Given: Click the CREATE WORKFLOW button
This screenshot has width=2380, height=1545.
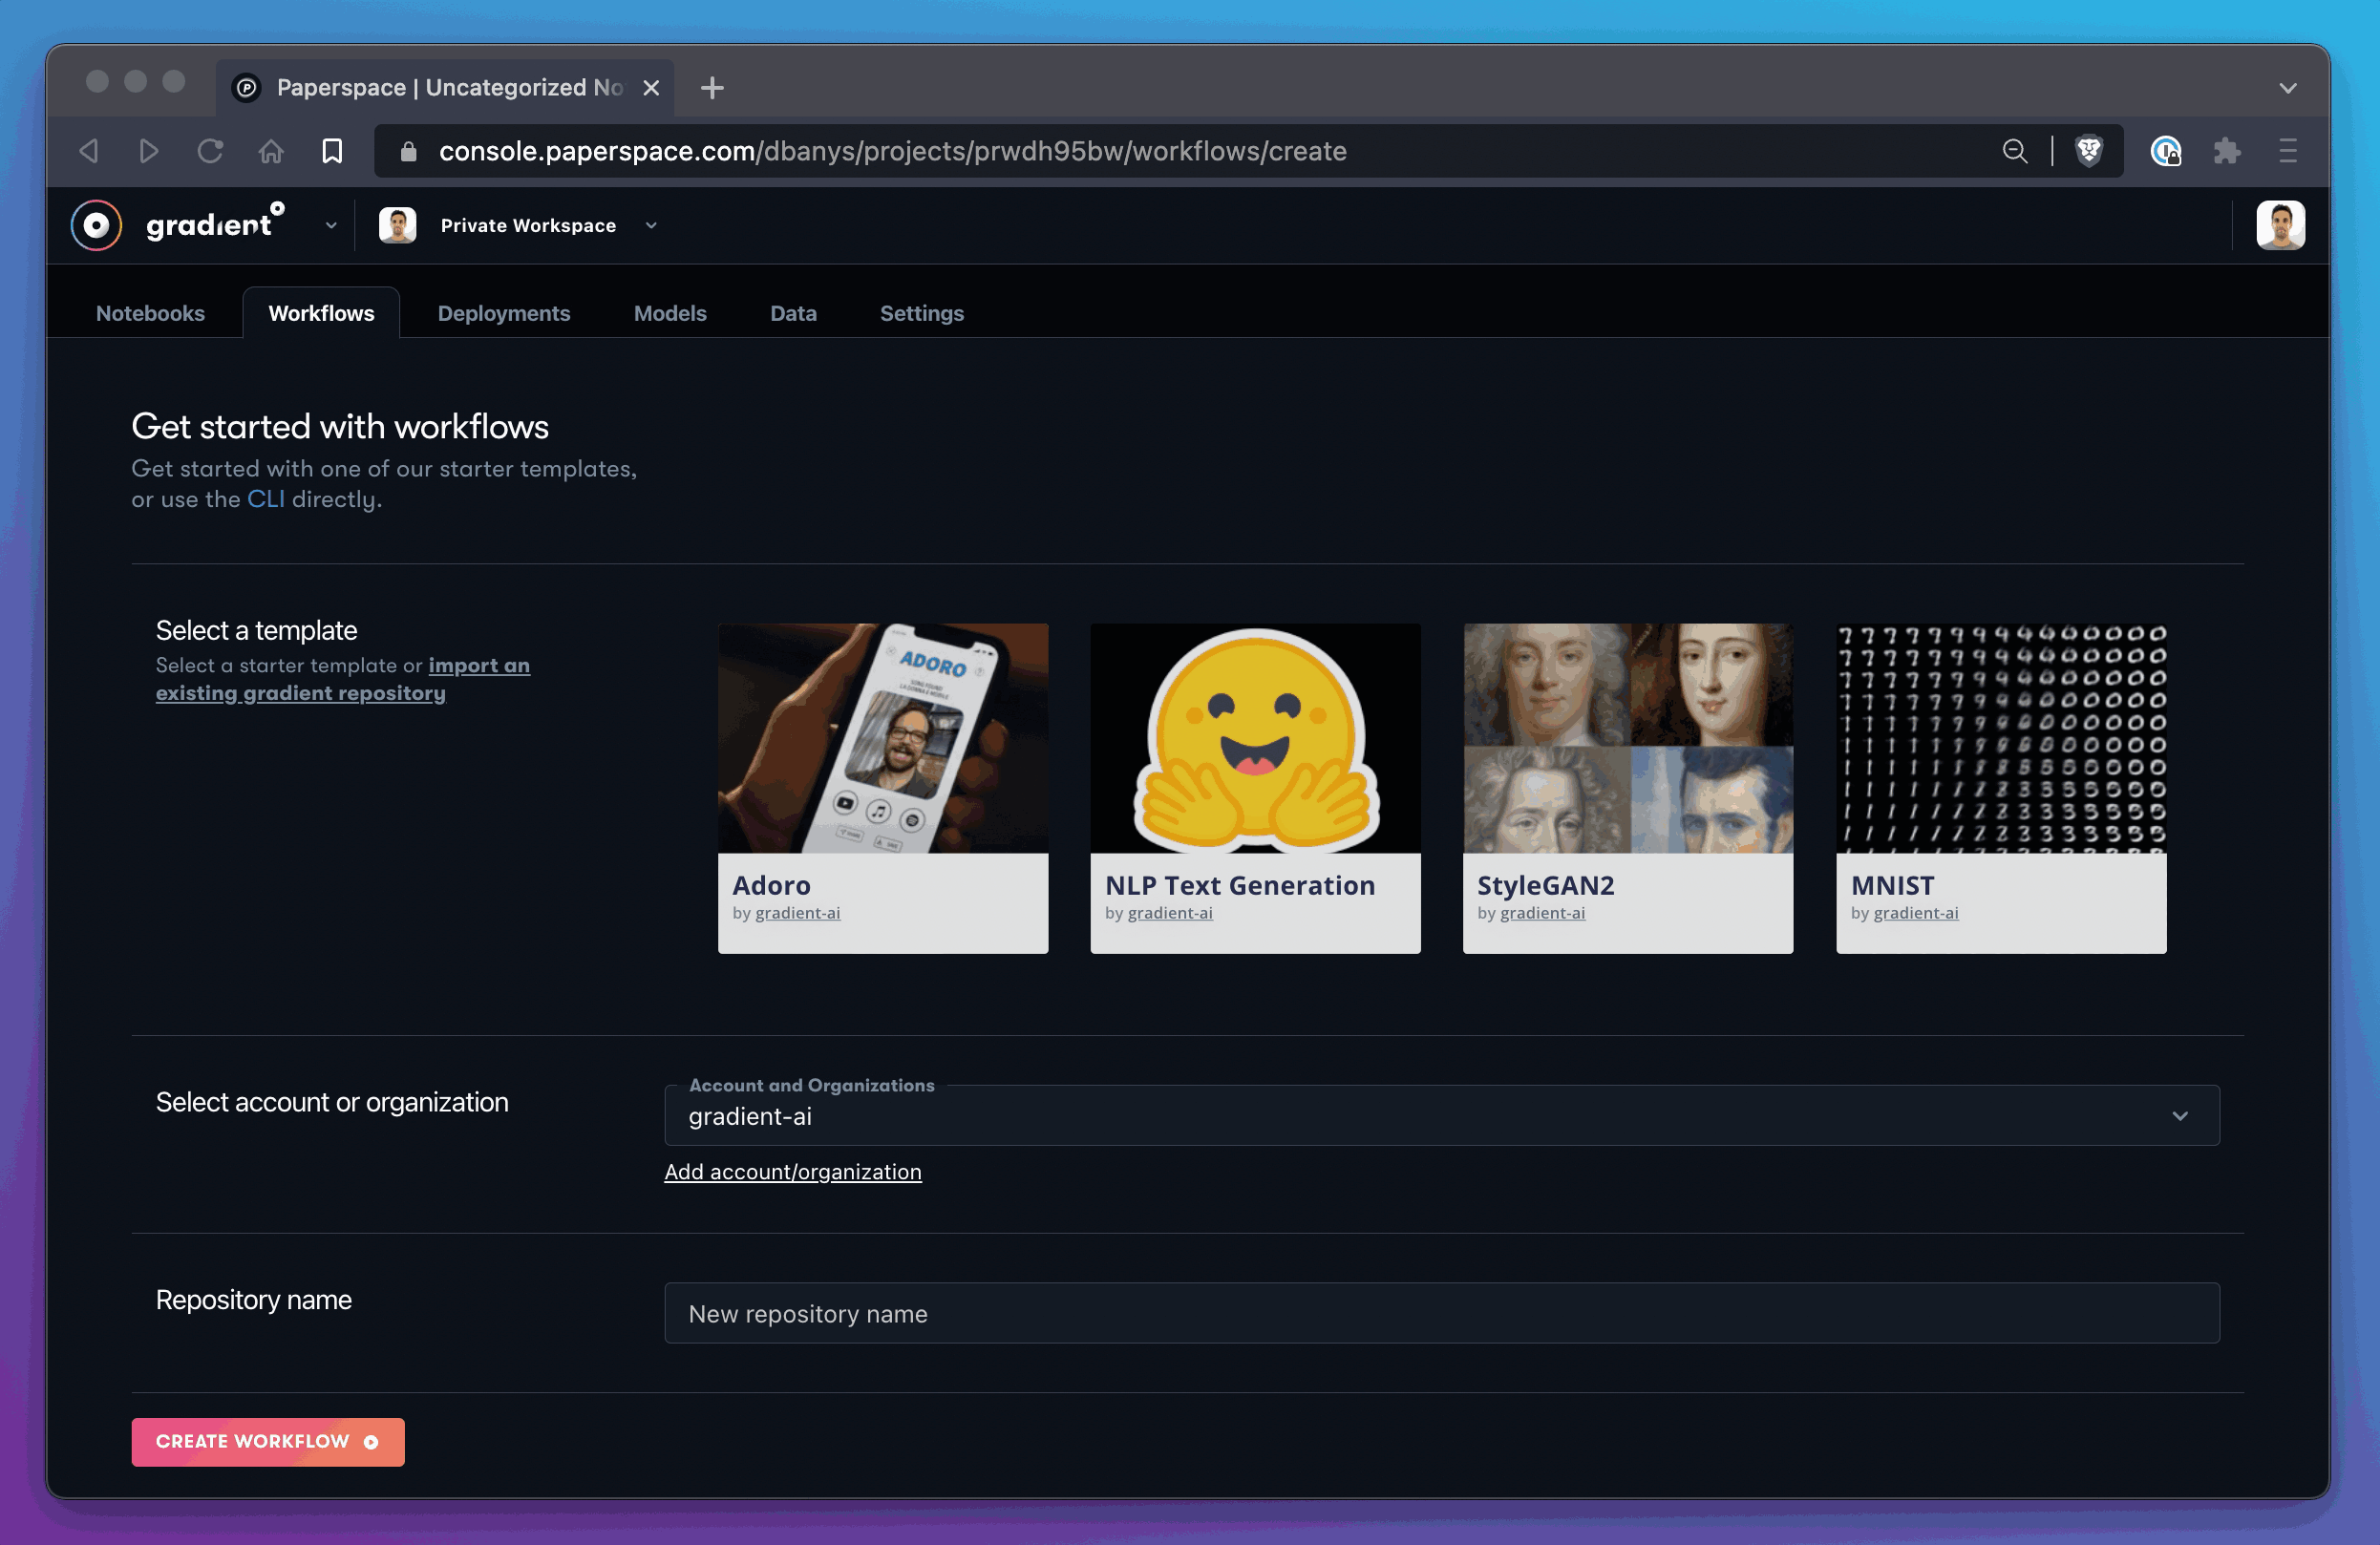Looking at the screenshot, I should pos(267,1441).
